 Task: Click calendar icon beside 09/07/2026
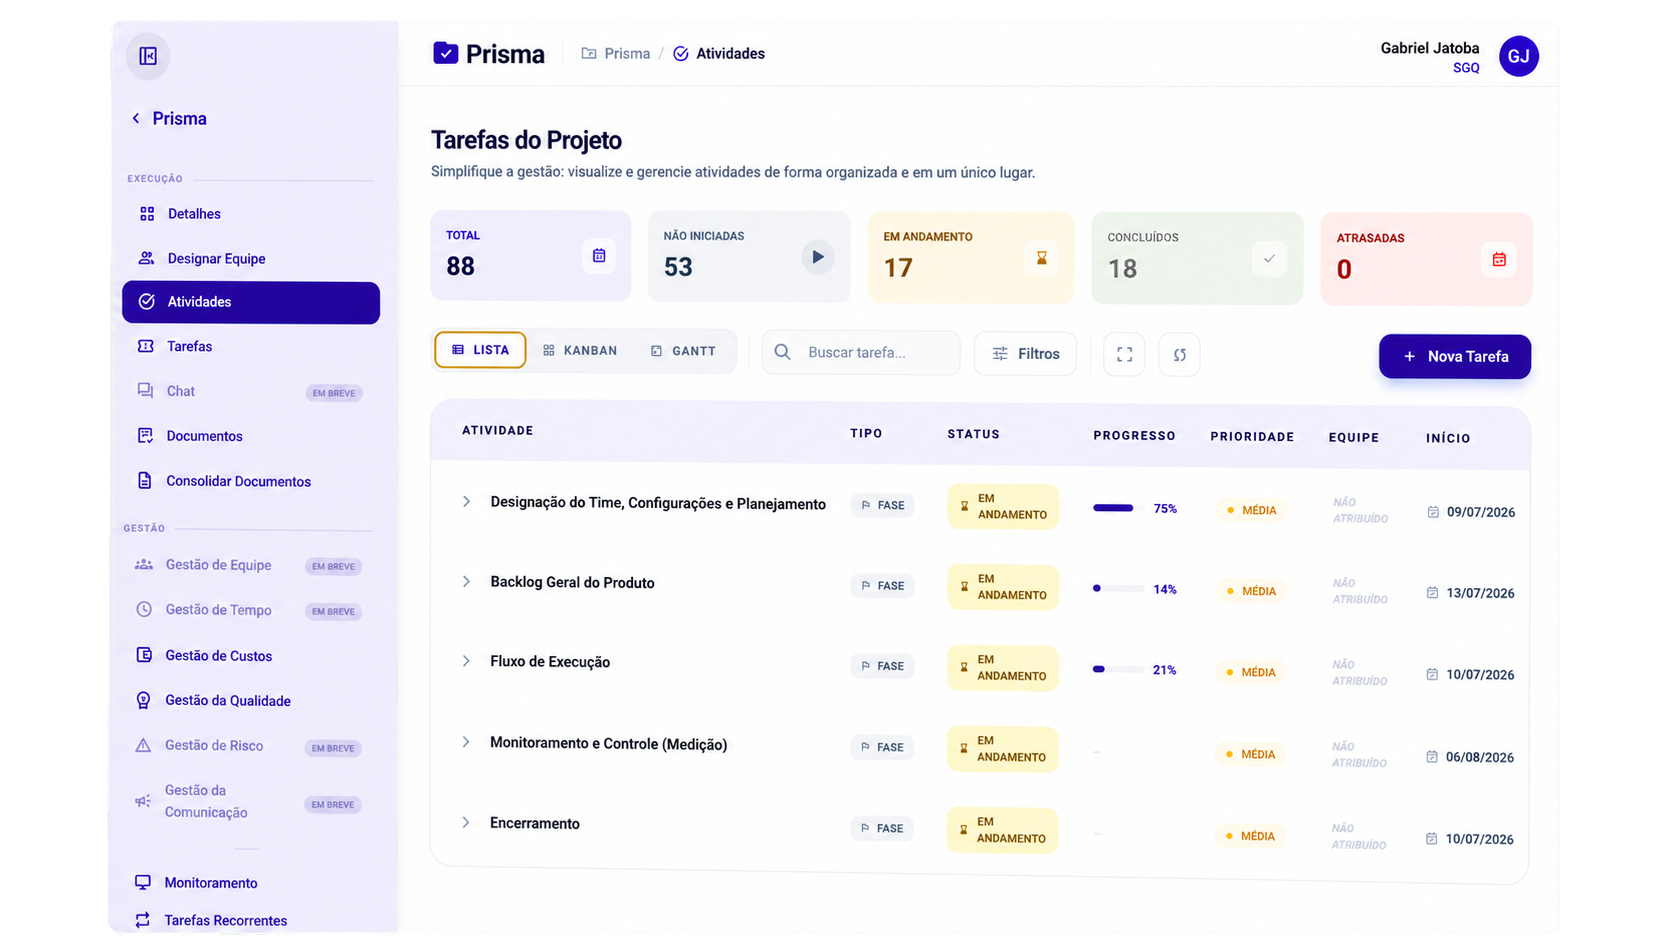click(x=1433, y=512)
